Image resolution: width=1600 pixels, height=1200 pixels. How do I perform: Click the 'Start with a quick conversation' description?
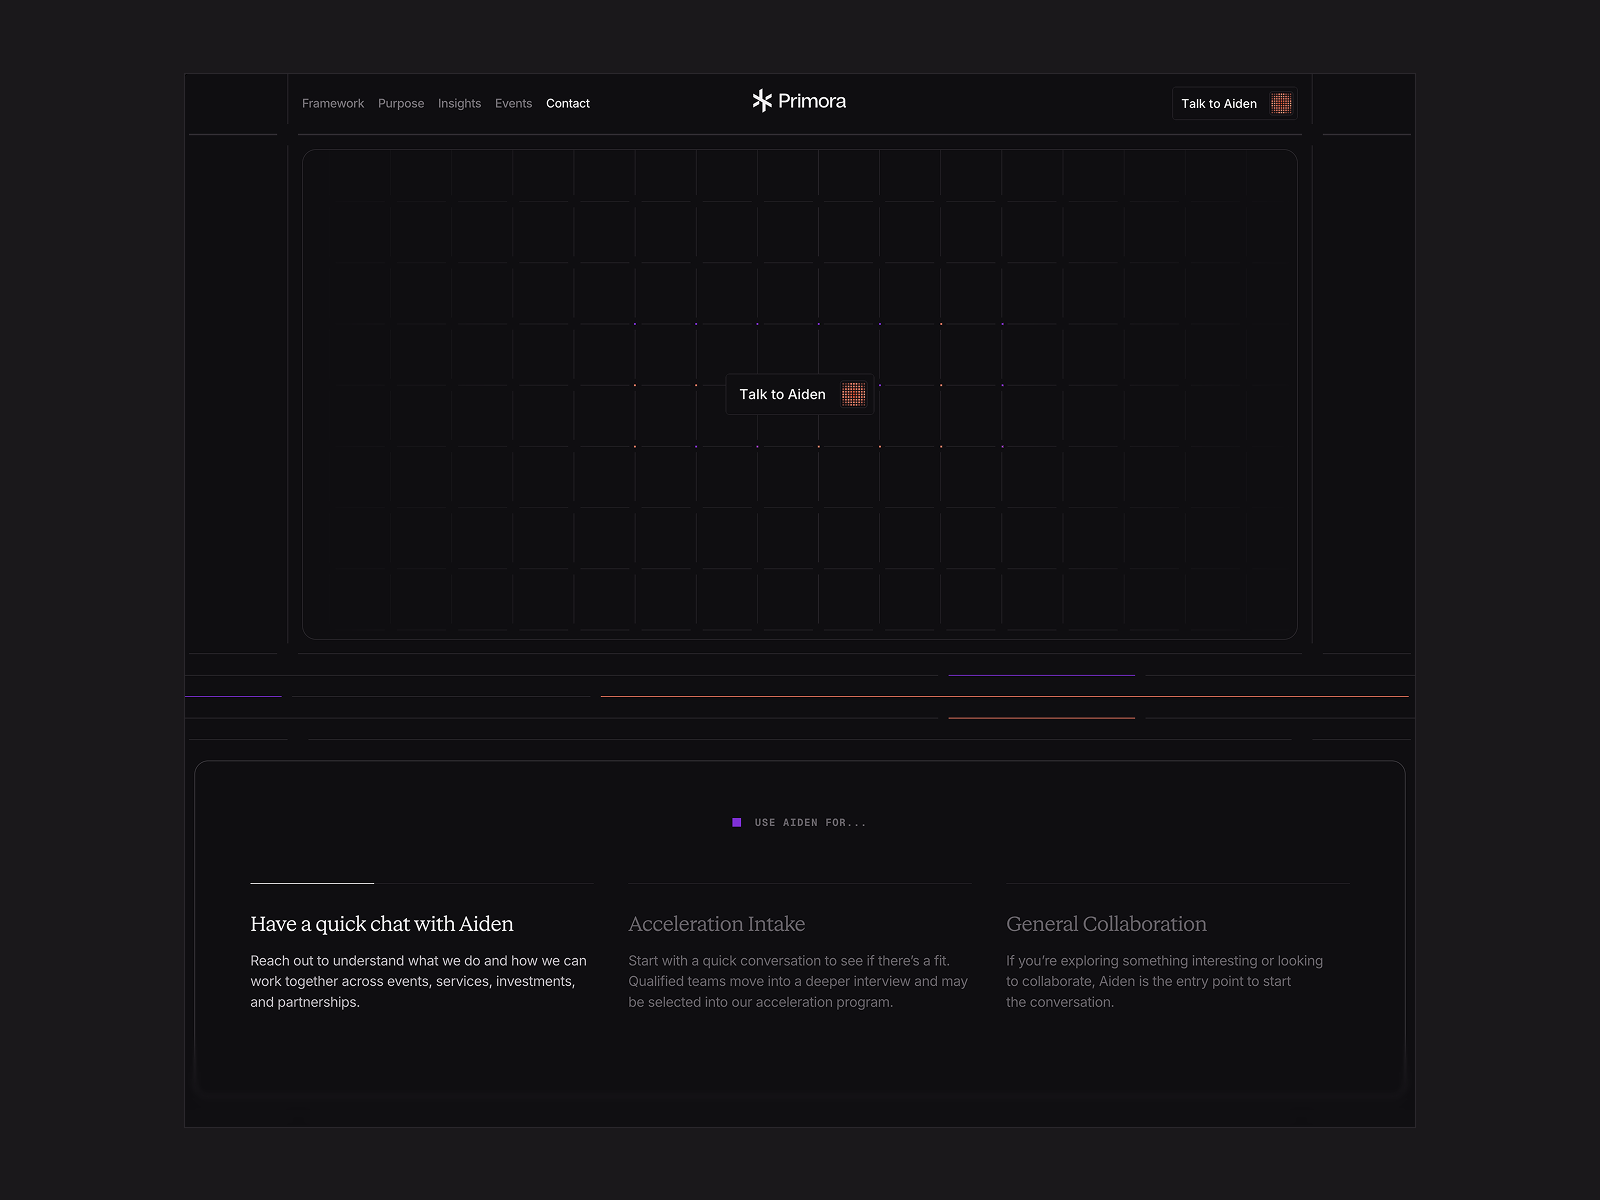click(798, 981)
